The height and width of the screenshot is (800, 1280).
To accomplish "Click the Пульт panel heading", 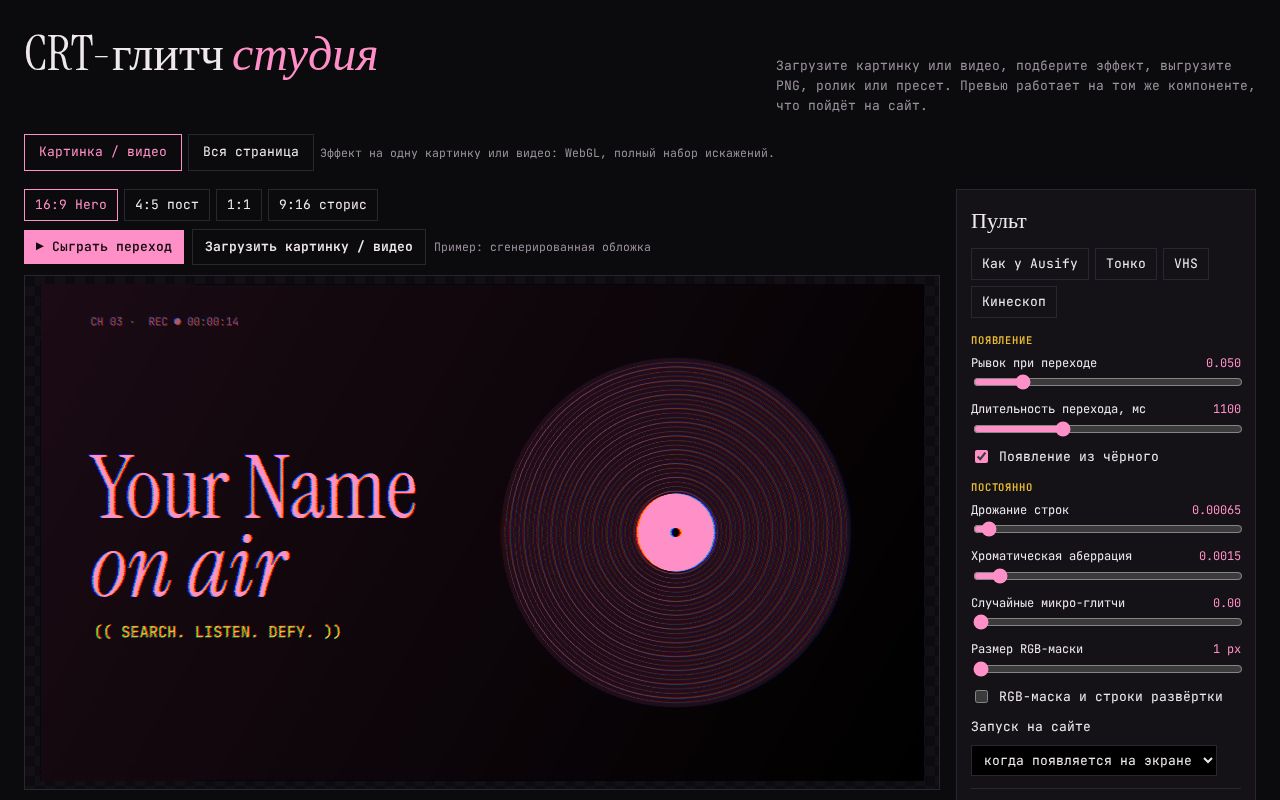I will (x=999, y=222).
